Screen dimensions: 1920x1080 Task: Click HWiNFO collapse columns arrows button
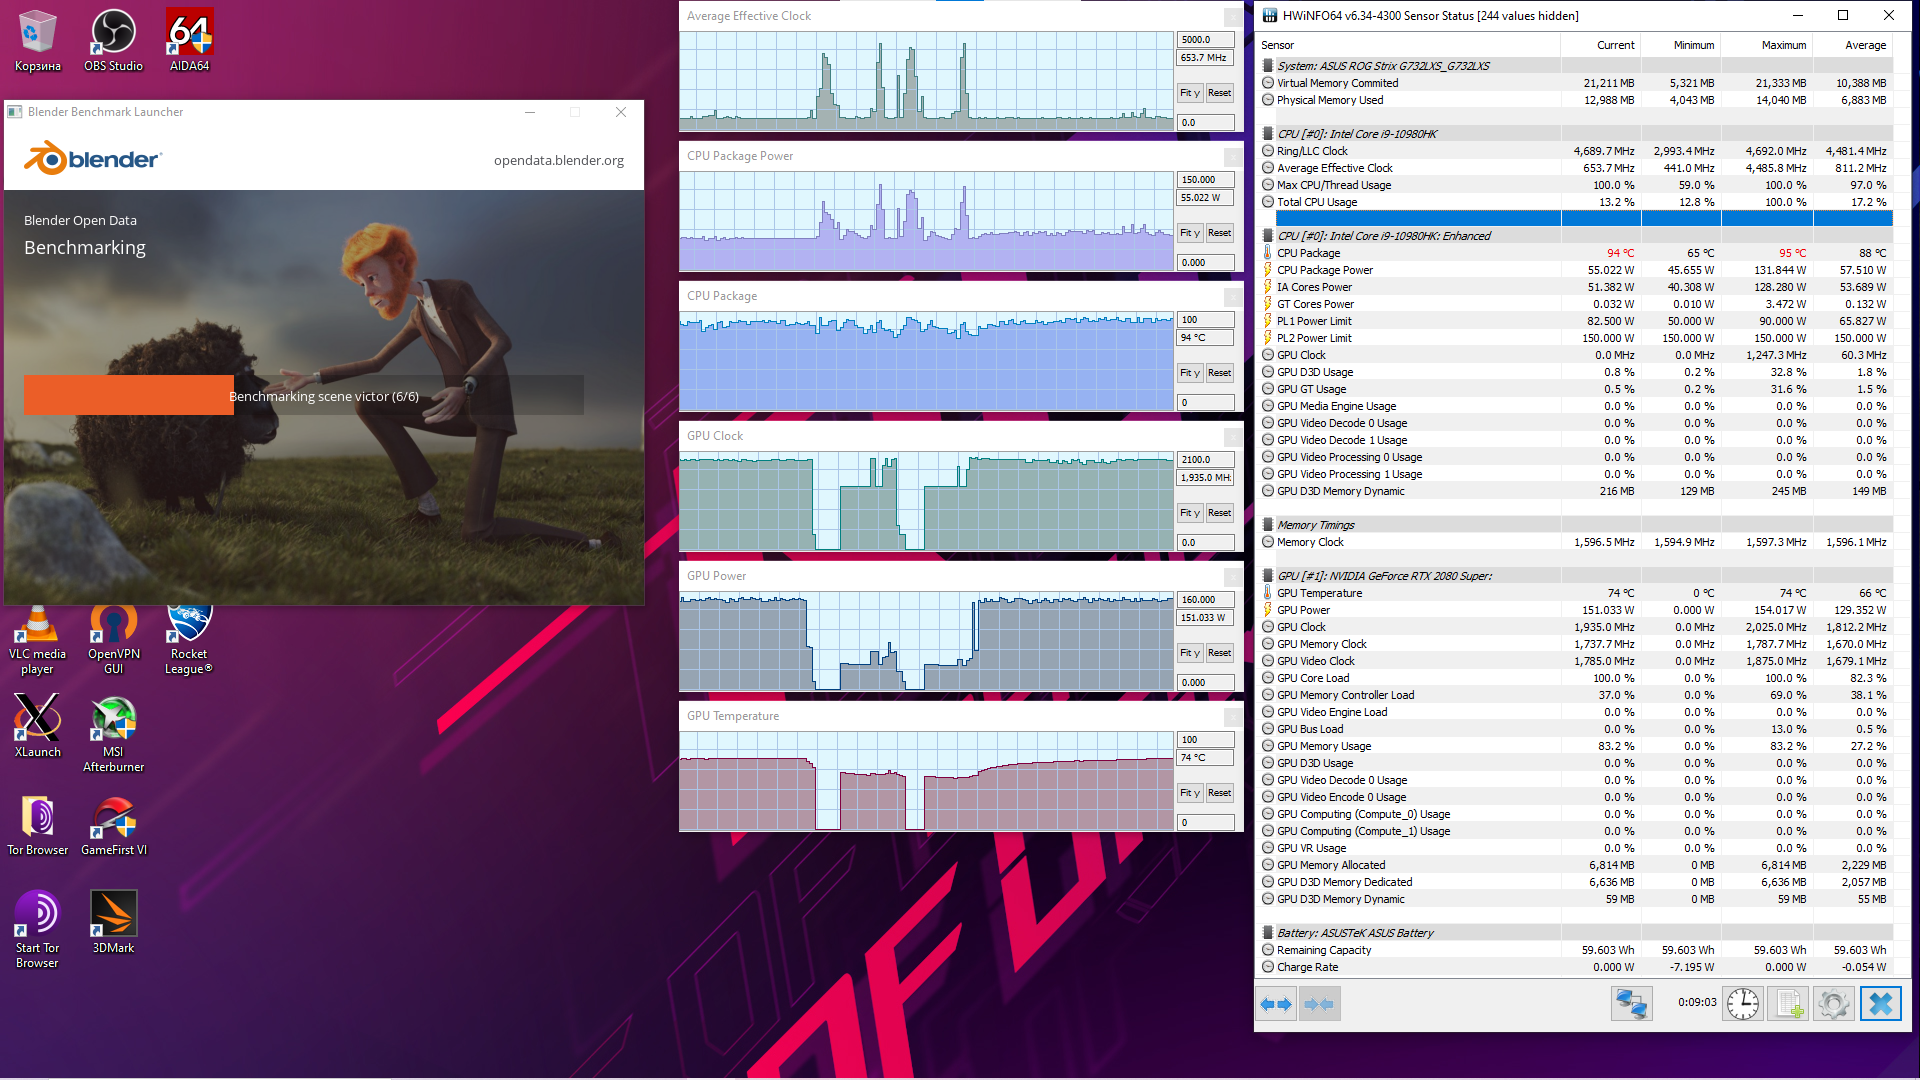(x=1319, y=1003)
